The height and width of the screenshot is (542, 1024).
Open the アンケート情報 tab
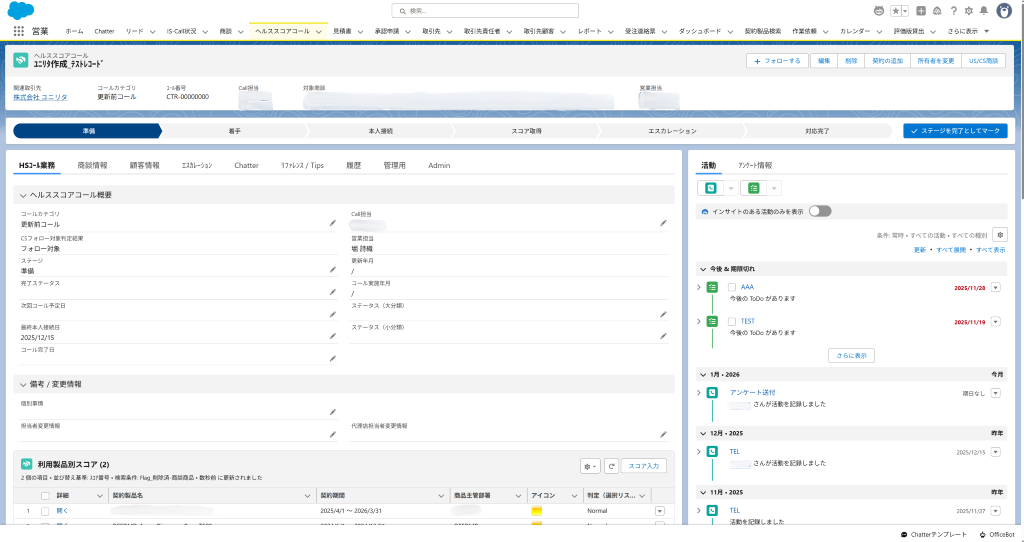coord(755,165)
